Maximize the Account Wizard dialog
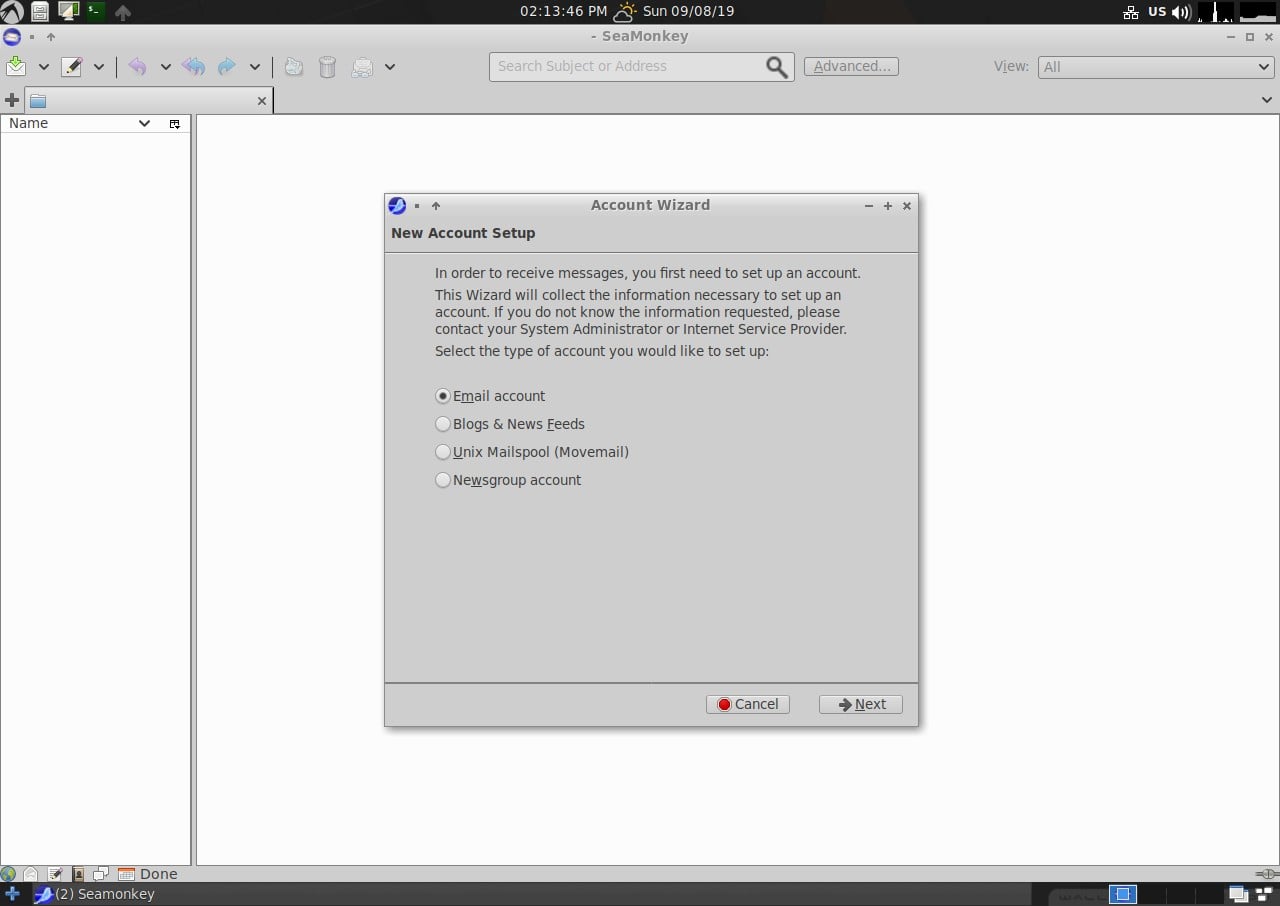 click(x=888, y=206)
